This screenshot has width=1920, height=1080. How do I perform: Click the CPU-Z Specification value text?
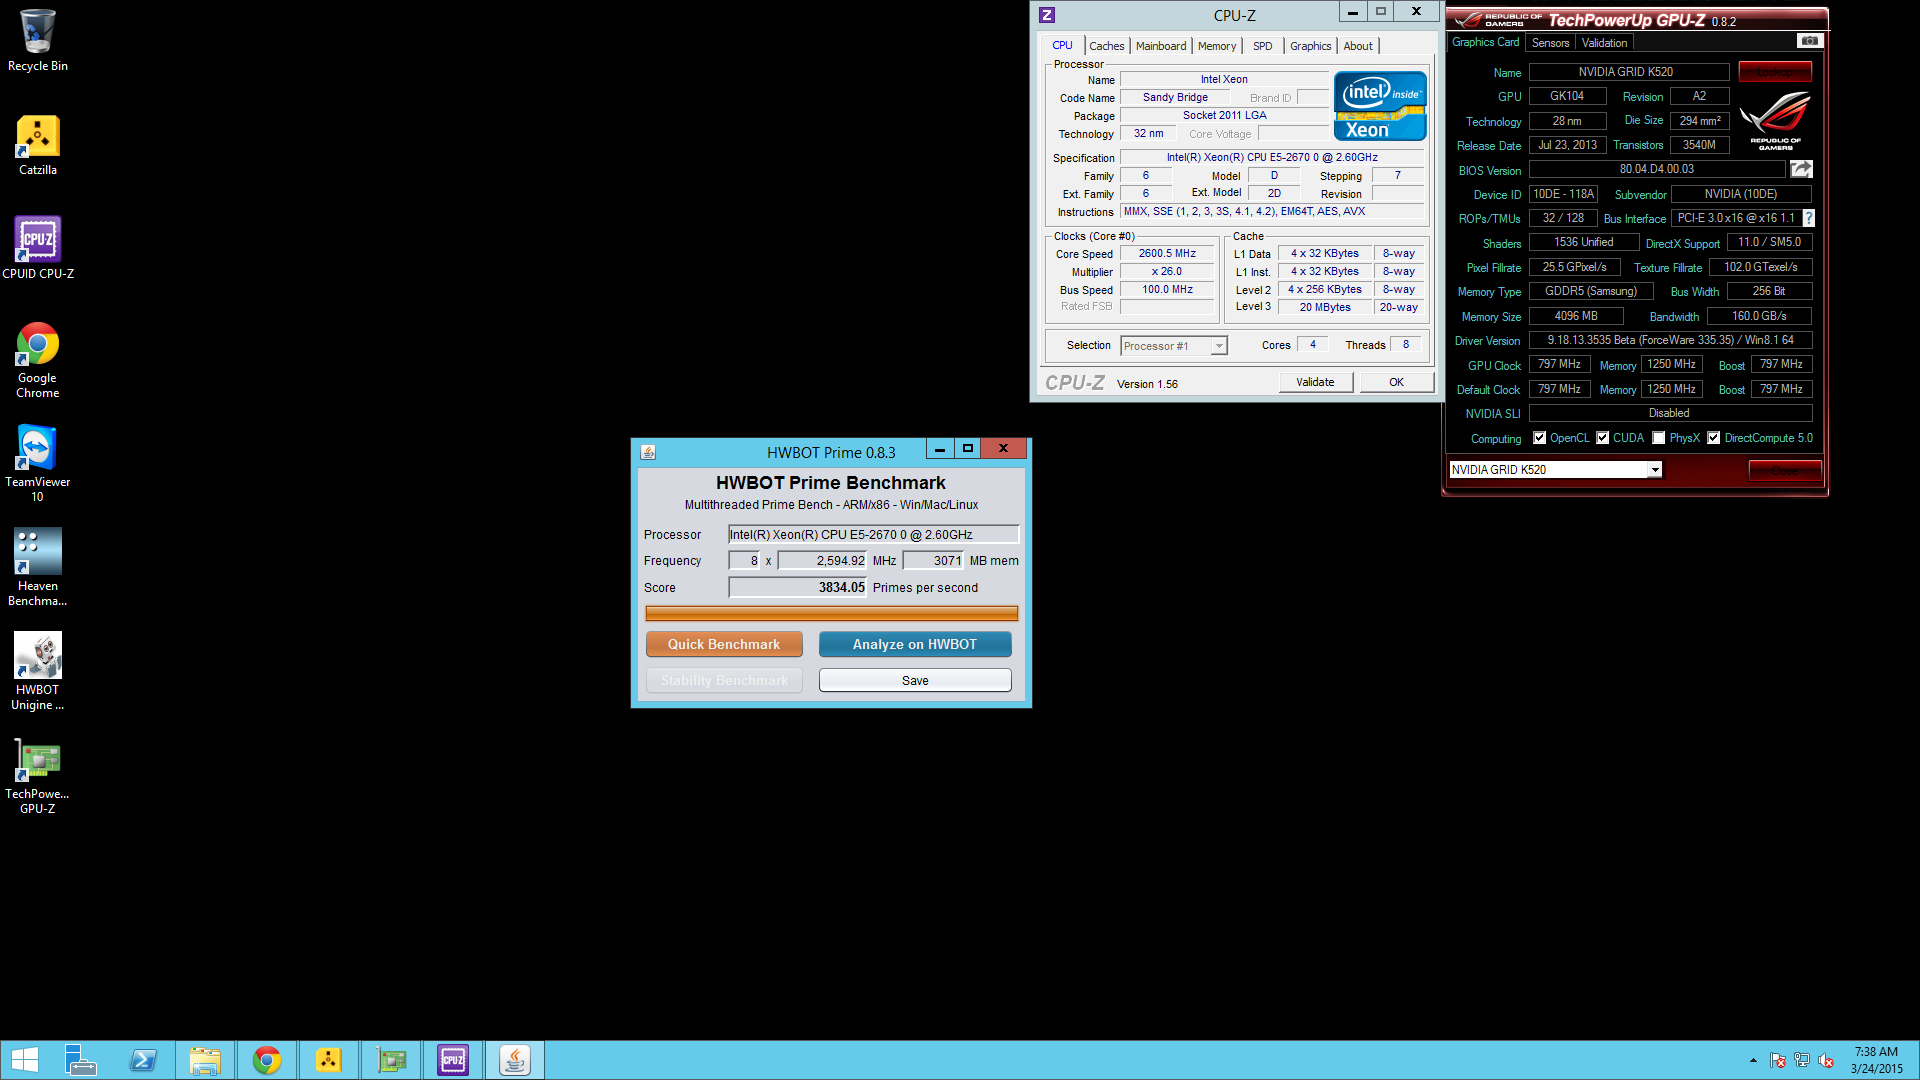(1272, 157)
